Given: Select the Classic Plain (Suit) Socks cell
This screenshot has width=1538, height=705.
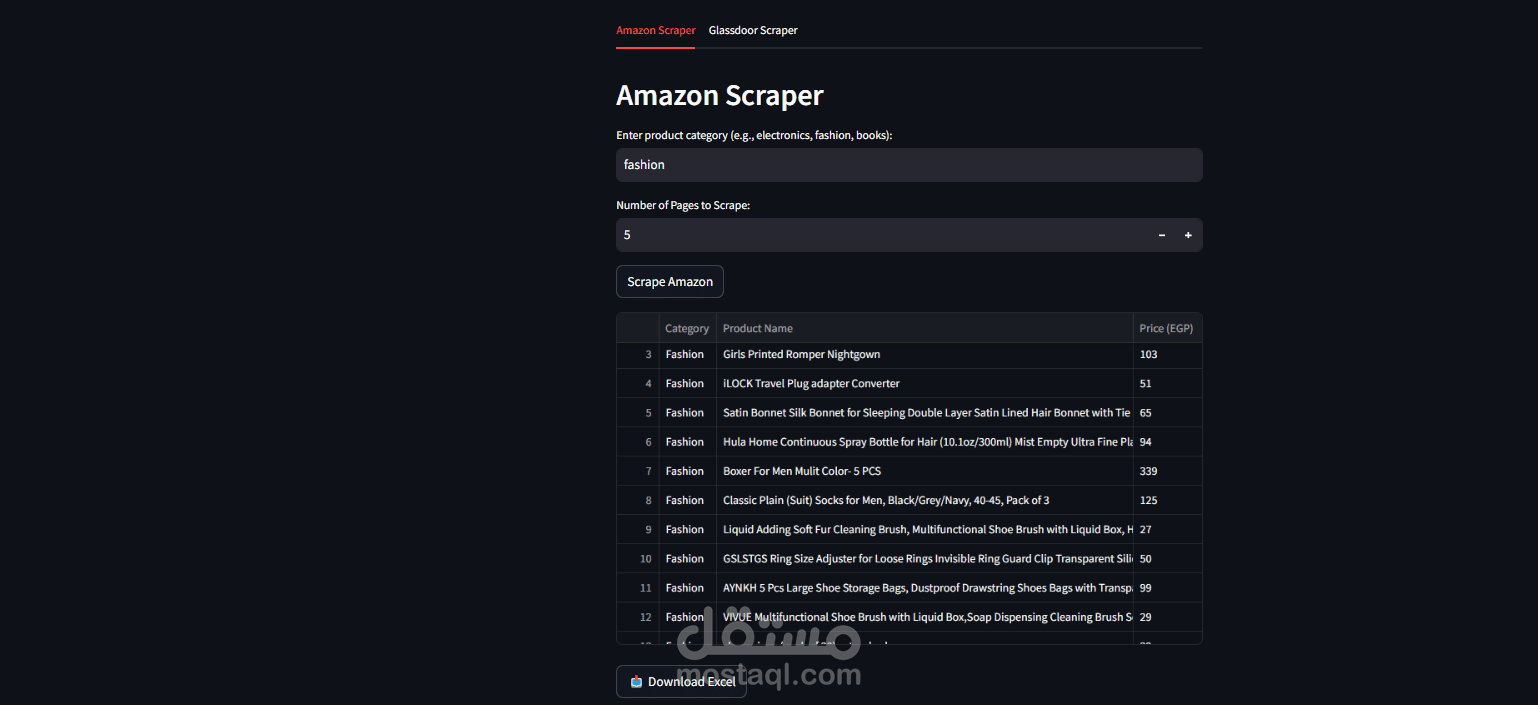Looking at the screenshot, I should click(924, 500).
